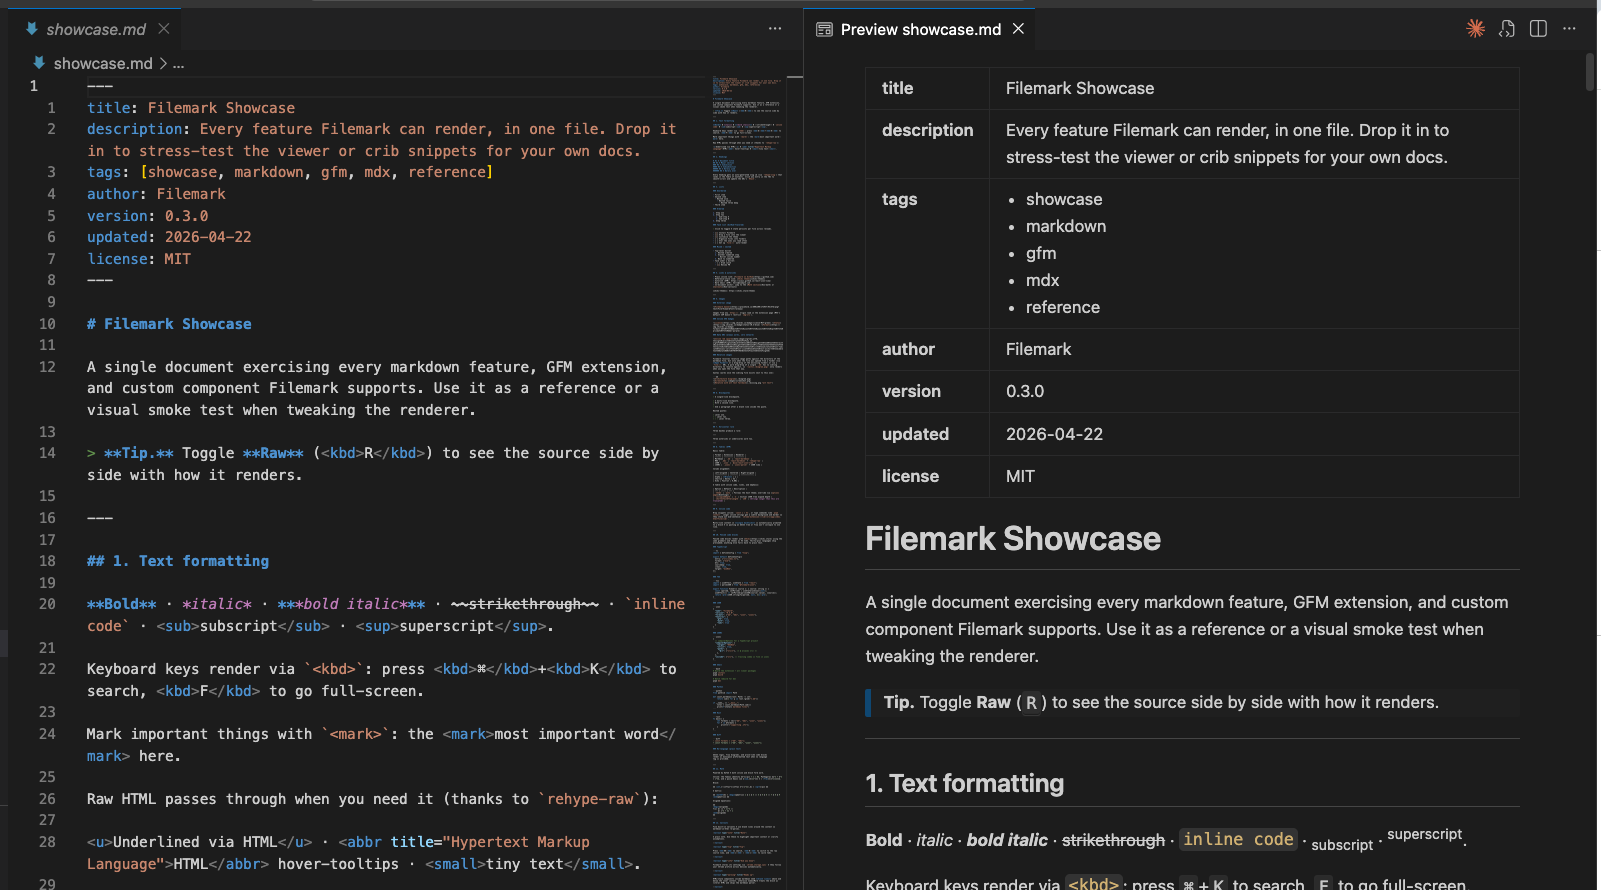Viewport: 1601px width, 890px height.
Task: Click the 'strikethrough' text in preview
Action: tap(1113, 840)
